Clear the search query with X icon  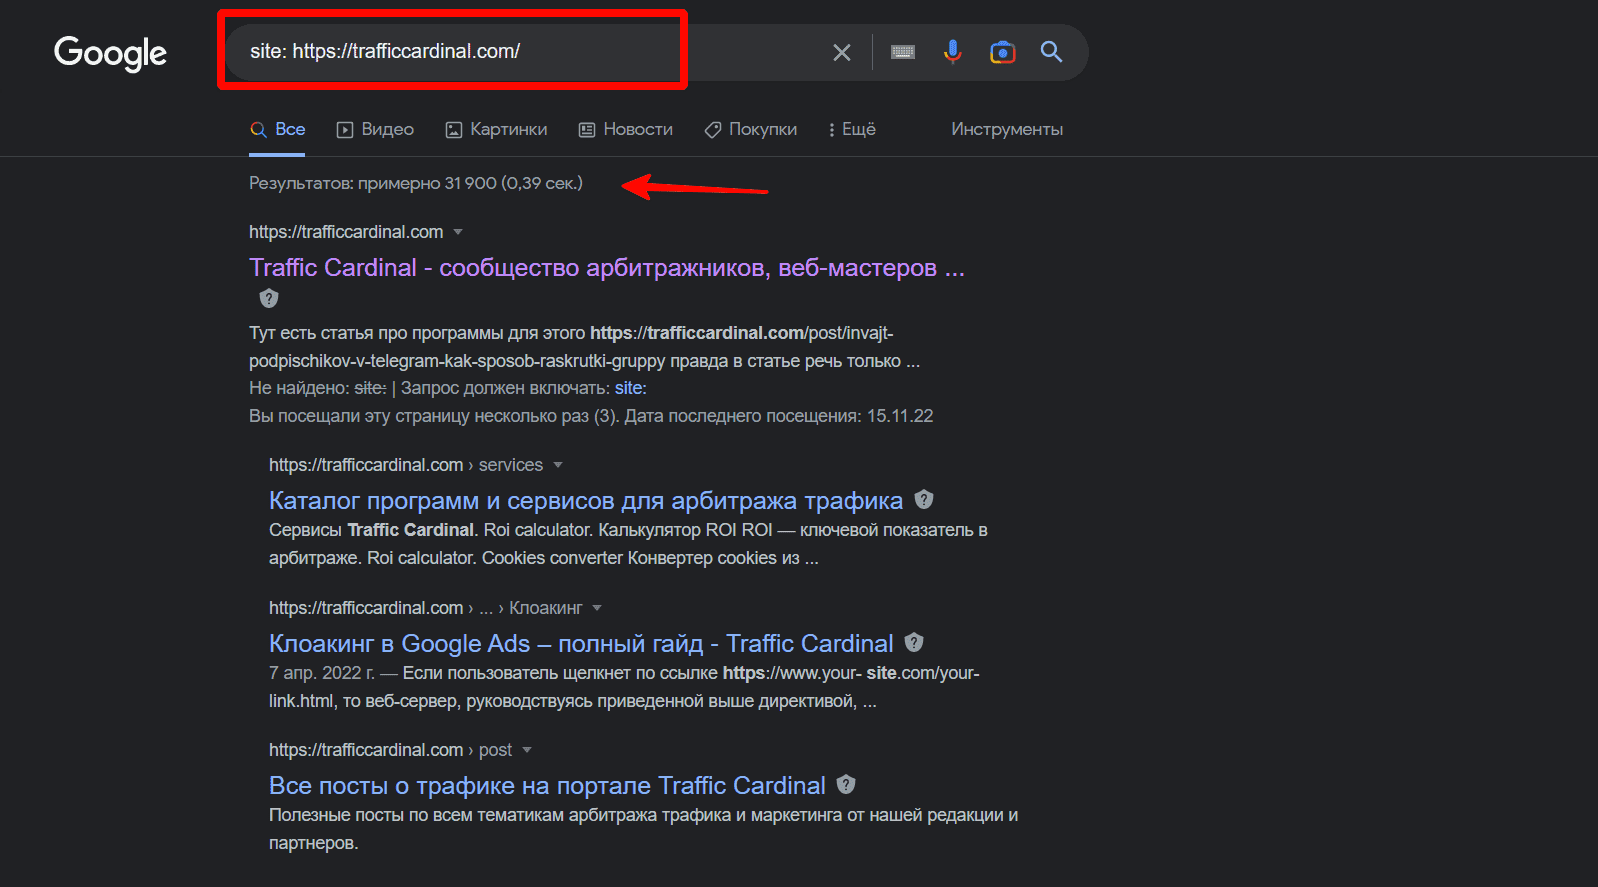842,52
